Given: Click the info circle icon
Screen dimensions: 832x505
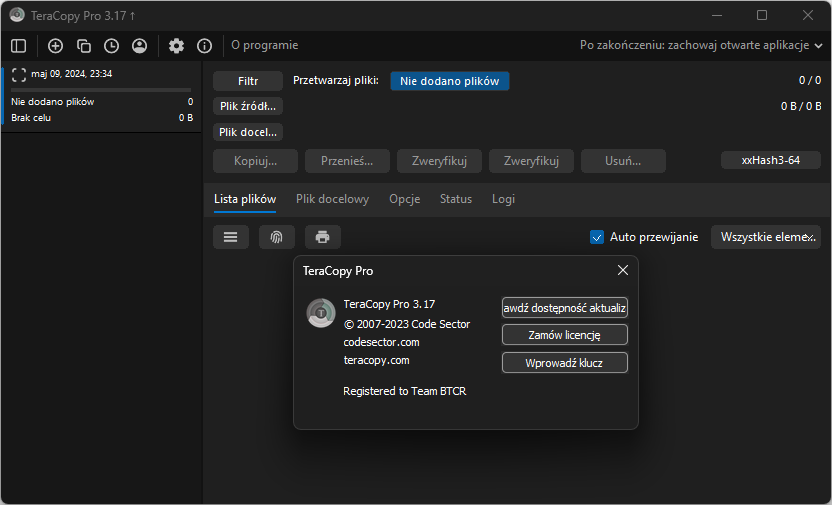Looking at the screenshot, I should coord(204,46).
